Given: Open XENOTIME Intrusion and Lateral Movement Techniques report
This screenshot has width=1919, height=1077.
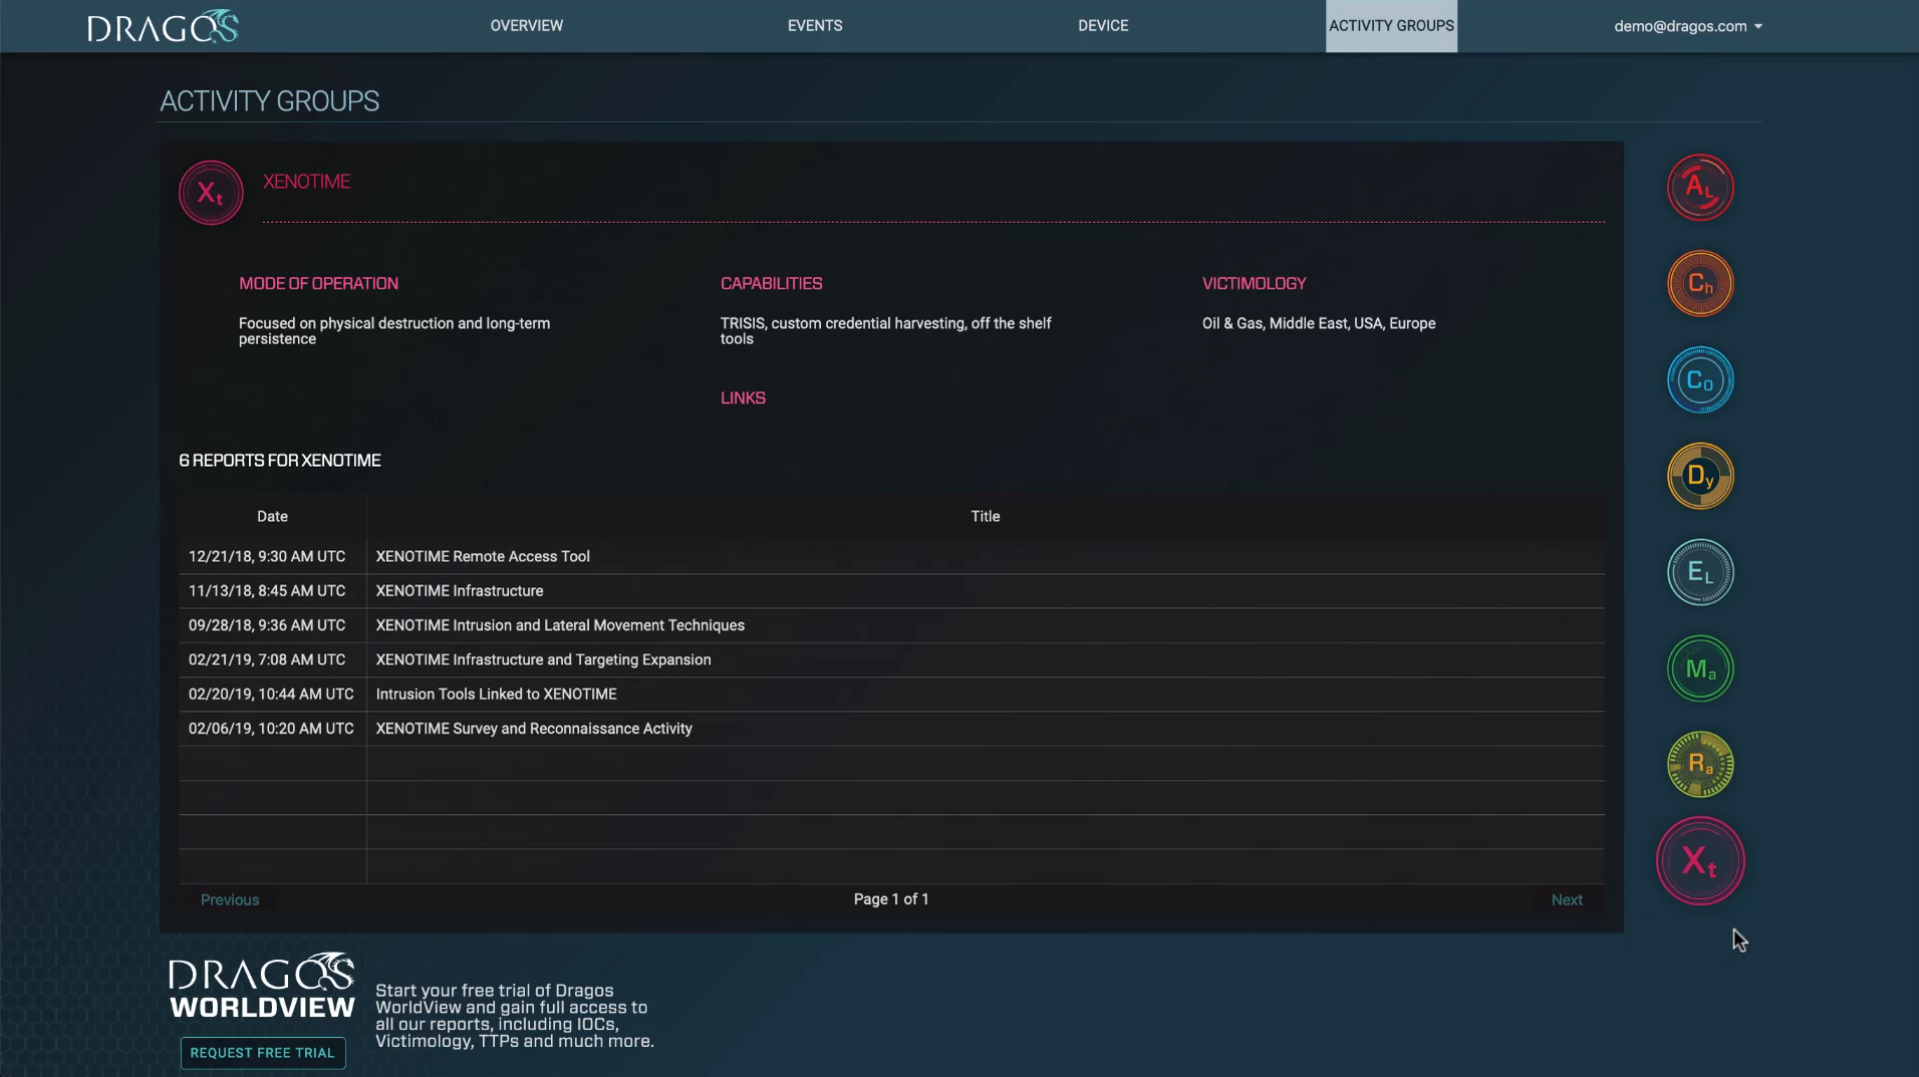Looking at the screenshot, I should pyautogui.click(x=560, y=626).
